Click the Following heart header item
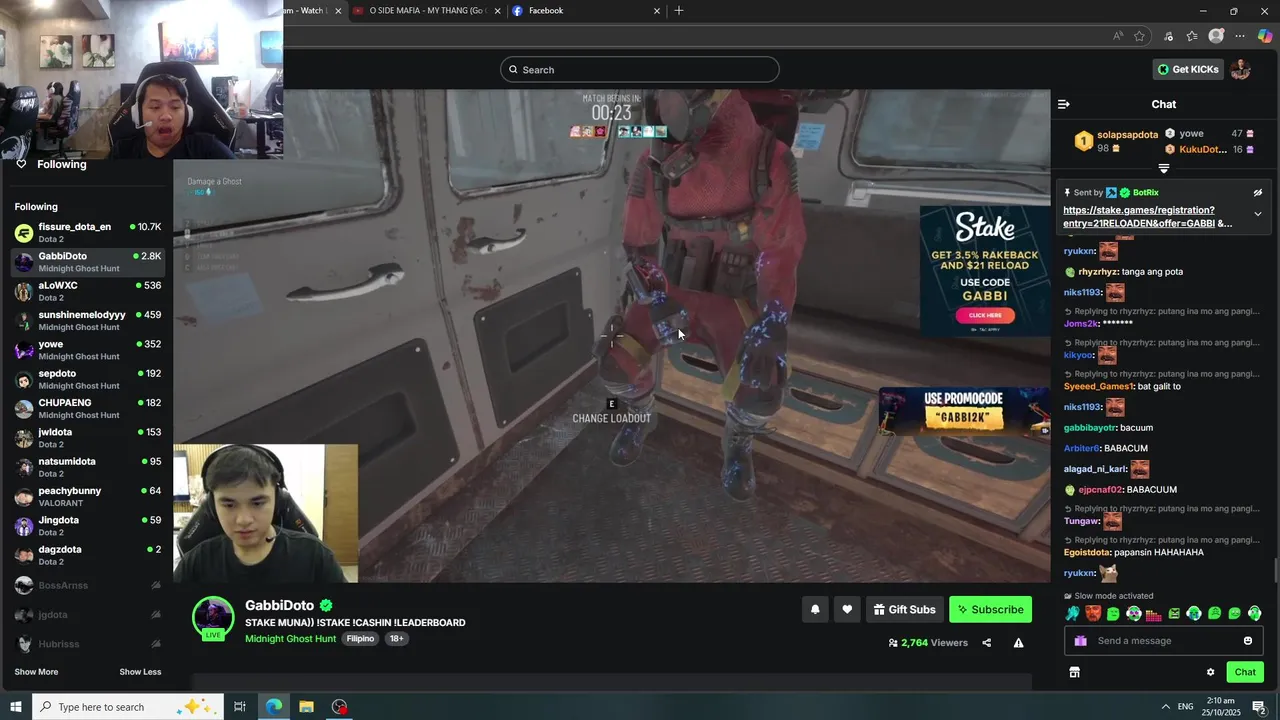Image resolution: width=1280 pixels, height=720 pixels. [x=51, y=164]
